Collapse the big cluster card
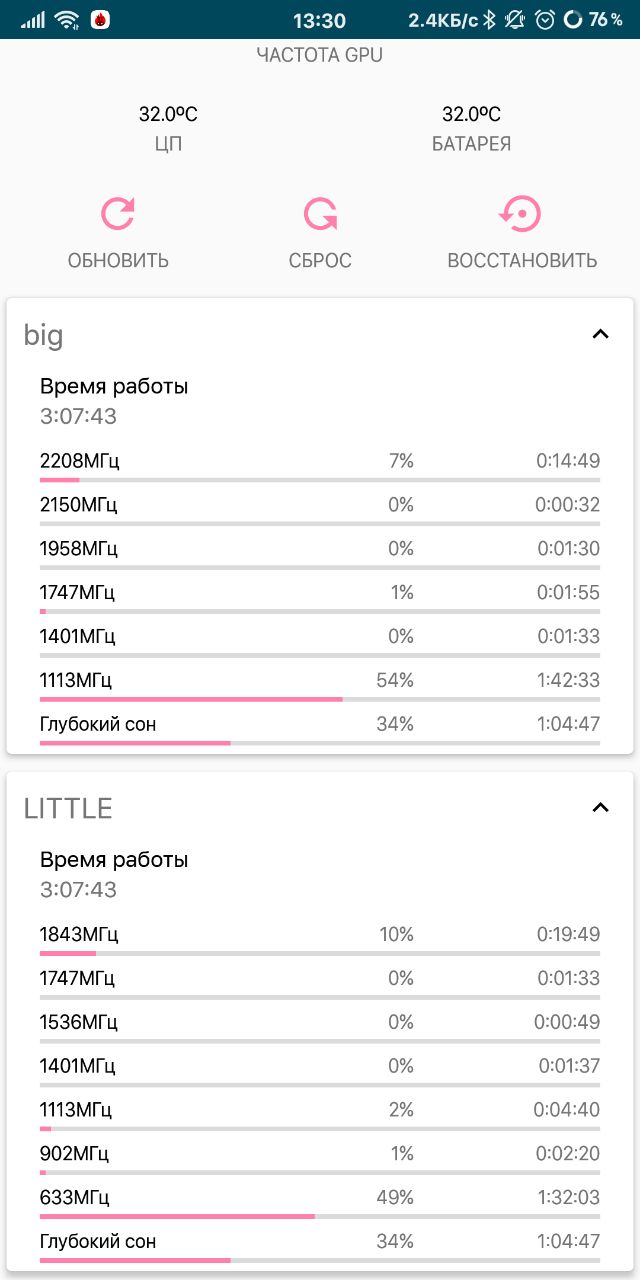Image resolution: width=640 pixels, height=1280 pixels. [x=600, y=334]
